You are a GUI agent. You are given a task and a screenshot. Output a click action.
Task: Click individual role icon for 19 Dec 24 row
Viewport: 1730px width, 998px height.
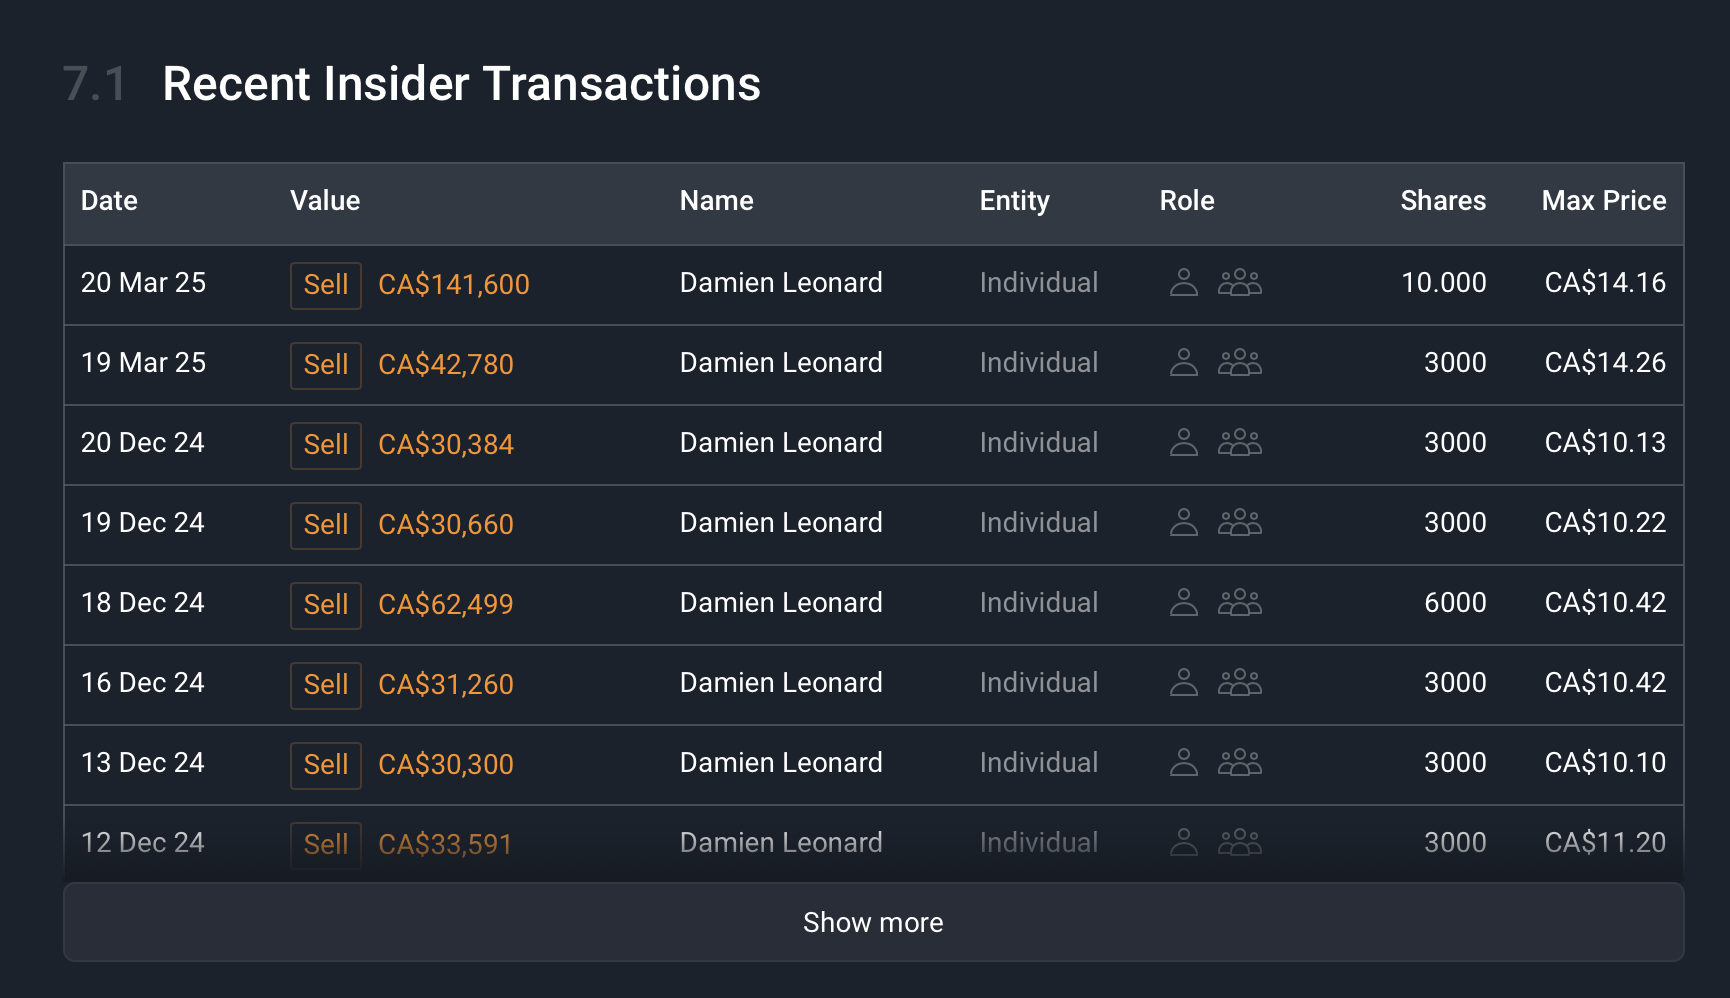pyautogui.click(x=1184, y=523)
